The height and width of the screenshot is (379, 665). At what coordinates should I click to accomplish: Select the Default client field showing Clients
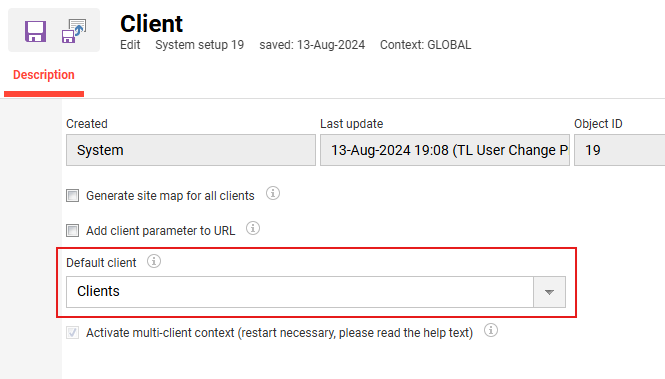click(300, 292)
